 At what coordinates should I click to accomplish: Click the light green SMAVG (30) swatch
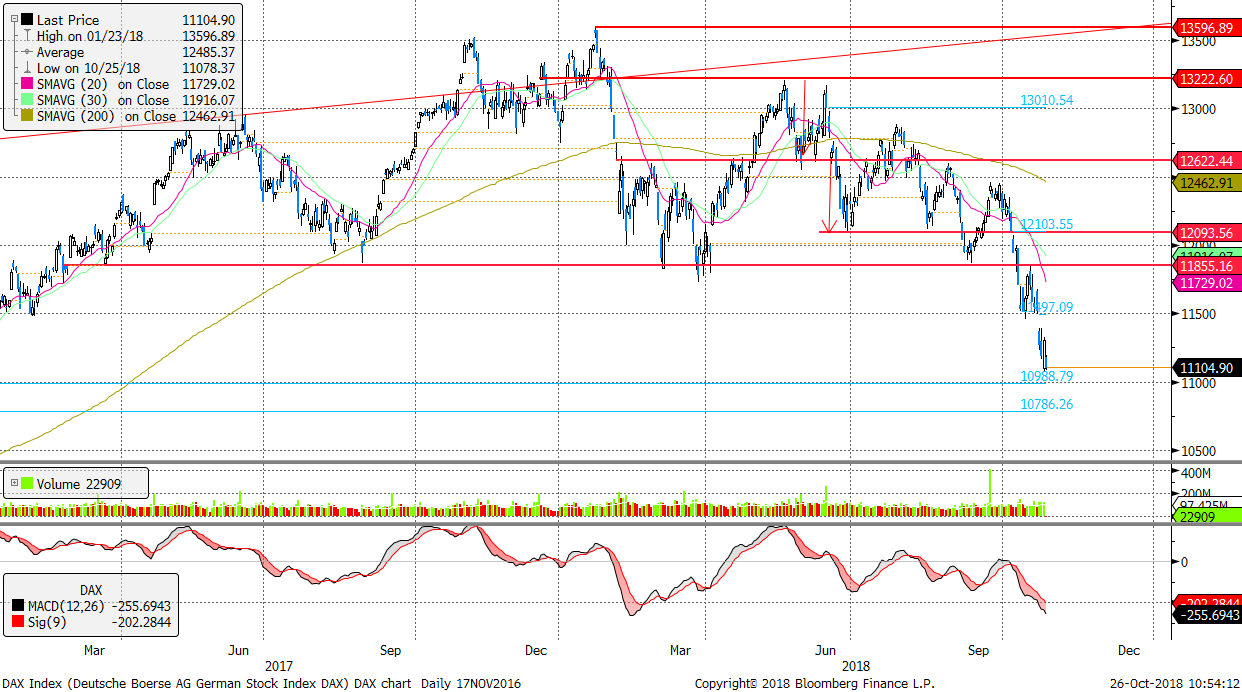click(x=26, y=100)
